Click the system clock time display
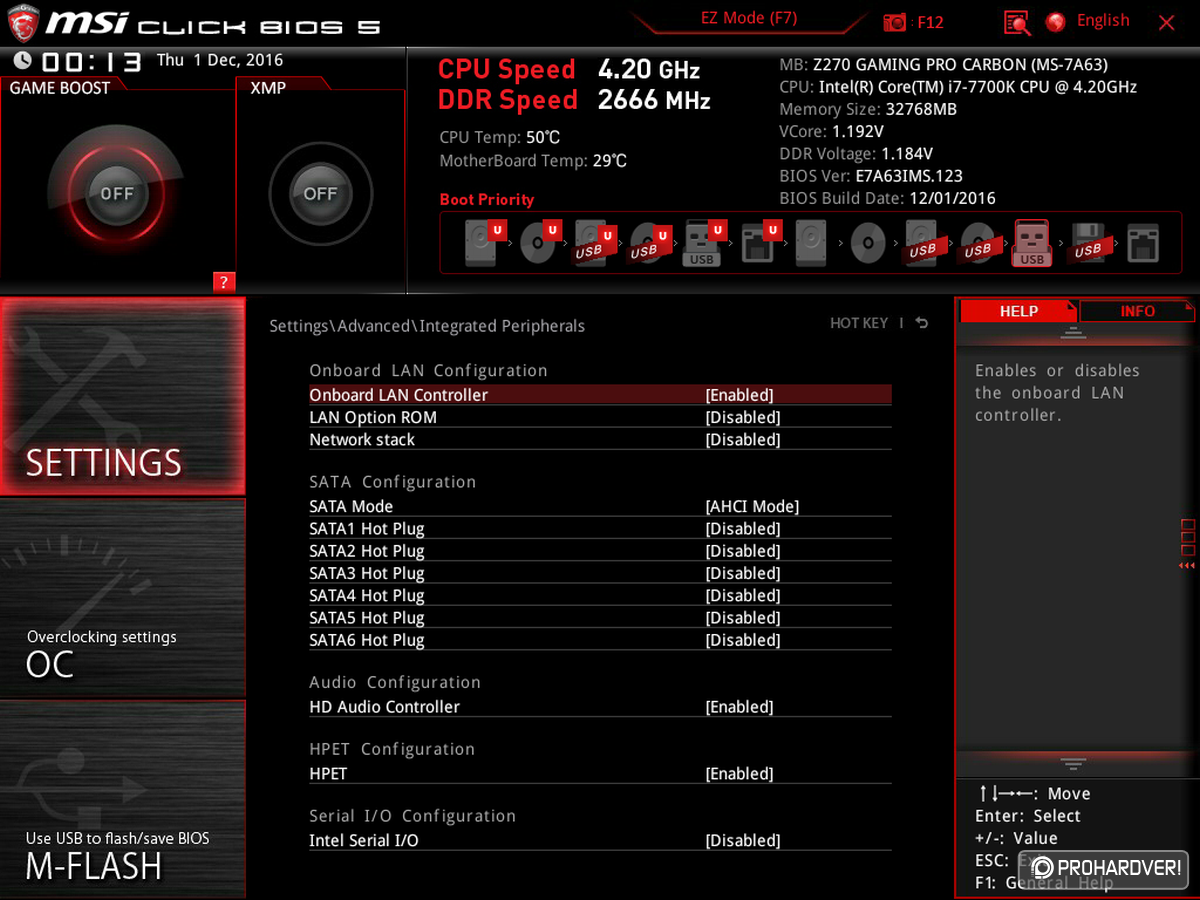The image size is (1200, 900). point(92,62)
